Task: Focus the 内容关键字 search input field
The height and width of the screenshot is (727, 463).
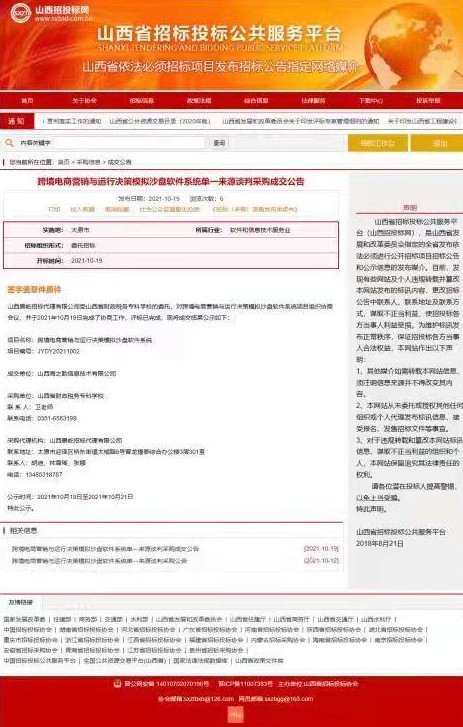Action: 129,143
